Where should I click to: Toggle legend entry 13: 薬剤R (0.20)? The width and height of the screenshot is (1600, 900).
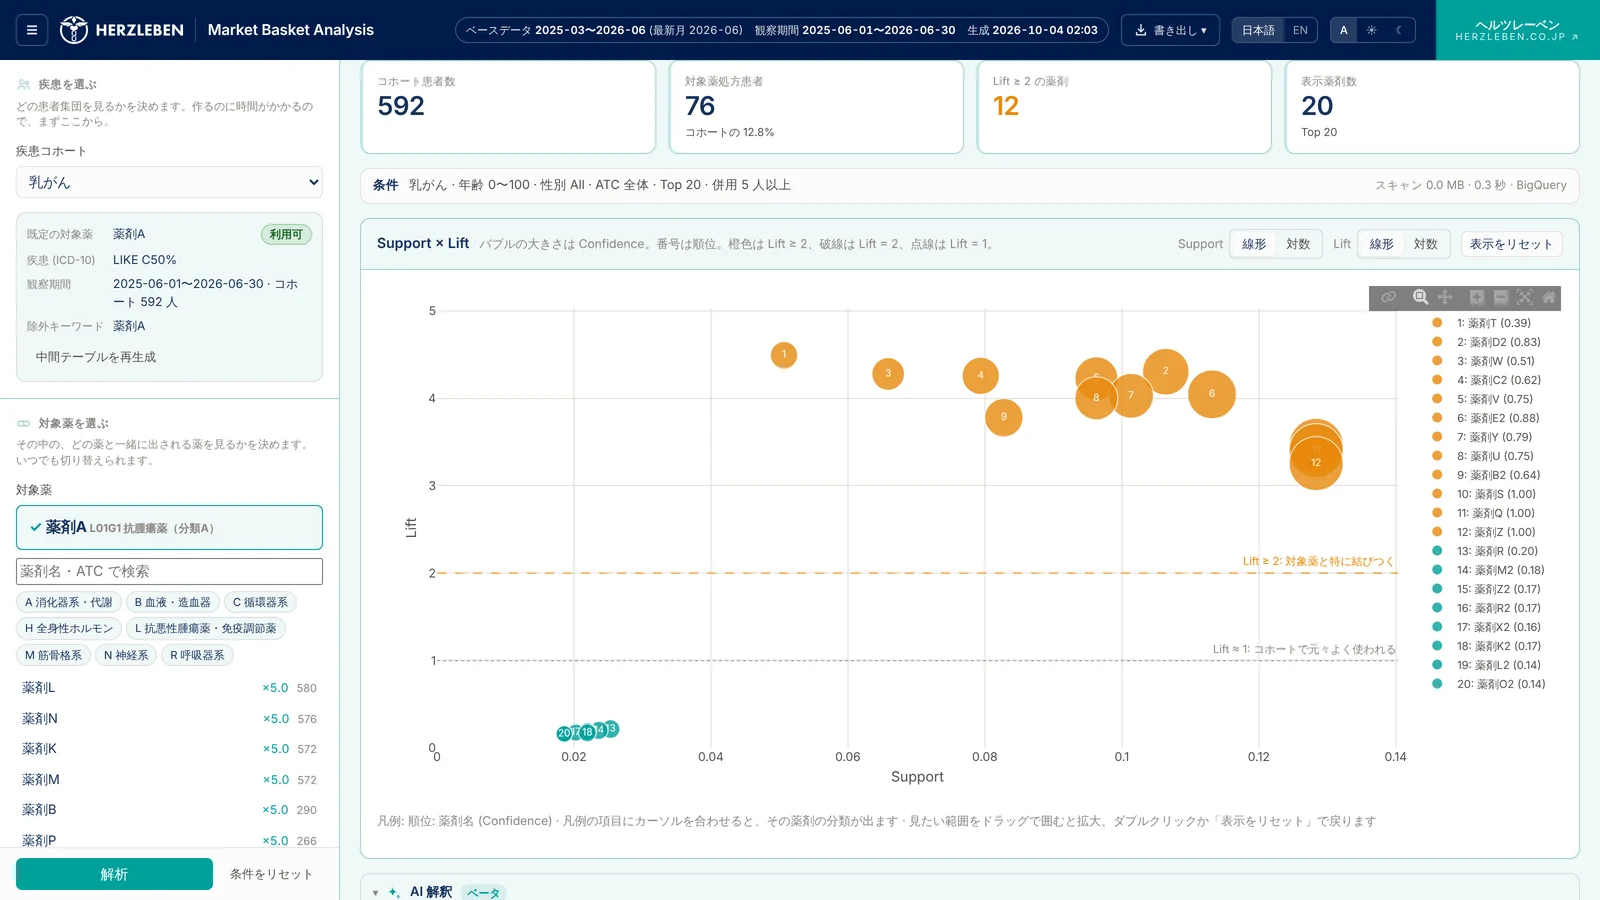point(1486,551)
